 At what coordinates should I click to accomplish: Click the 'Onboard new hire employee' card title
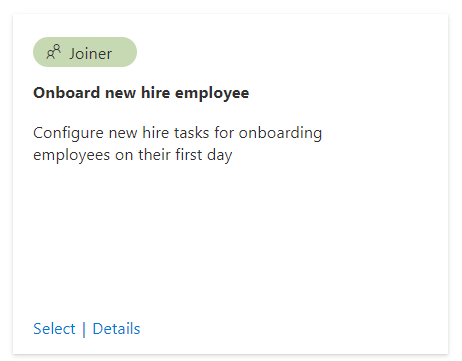[x=141, y=93]
